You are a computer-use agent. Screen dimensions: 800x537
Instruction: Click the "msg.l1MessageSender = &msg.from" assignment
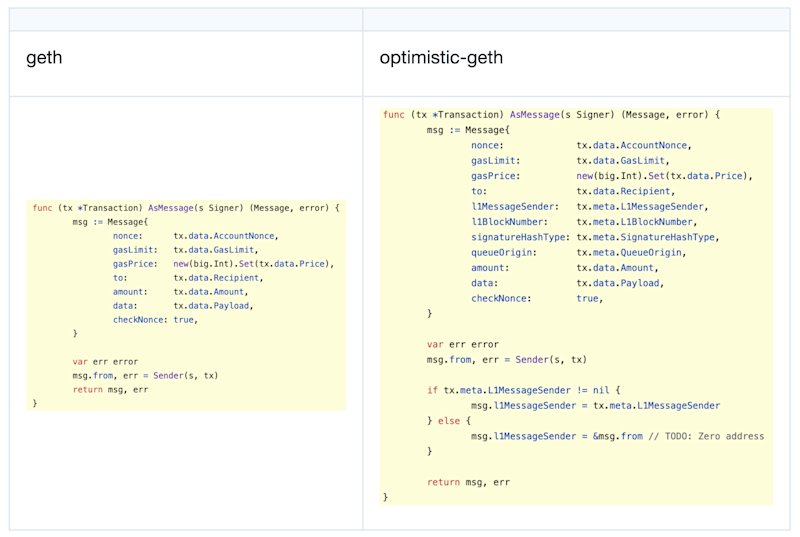click(x=557, y=436)
